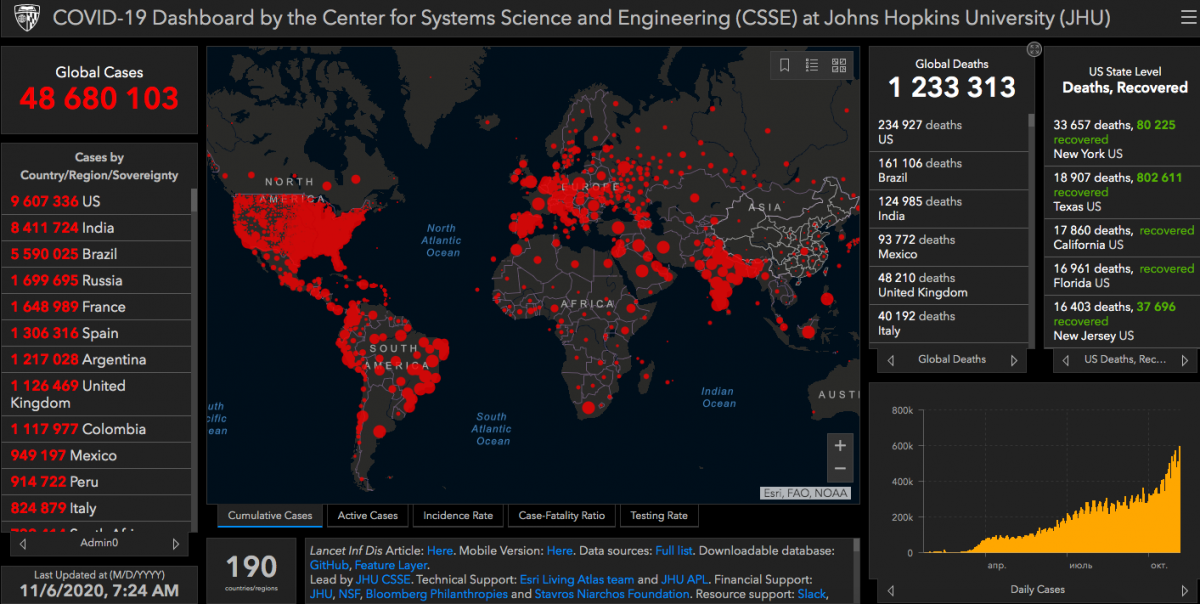Select '1 217 028 Argentina' in cases list

click(x=98, y=359)
